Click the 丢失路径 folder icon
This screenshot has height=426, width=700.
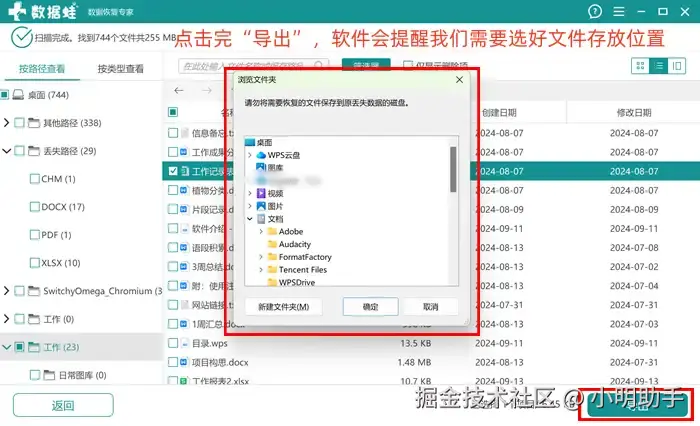[x=34, y=151]
